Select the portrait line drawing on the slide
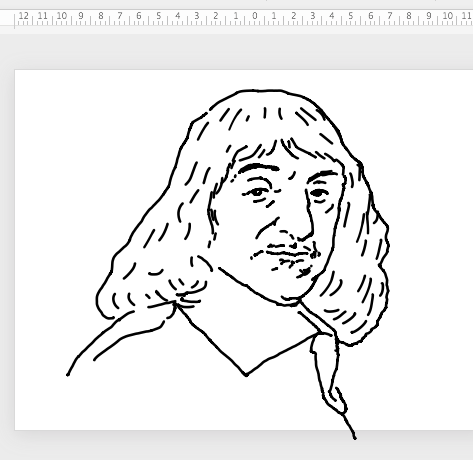Viewport: 473px width, 460px height. 228,264
